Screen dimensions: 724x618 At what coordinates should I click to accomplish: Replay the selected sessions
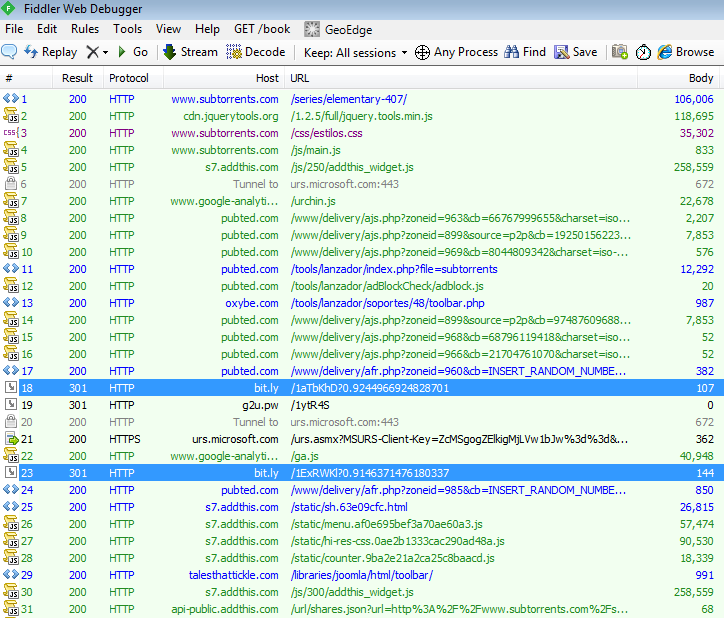coord(50,52)
